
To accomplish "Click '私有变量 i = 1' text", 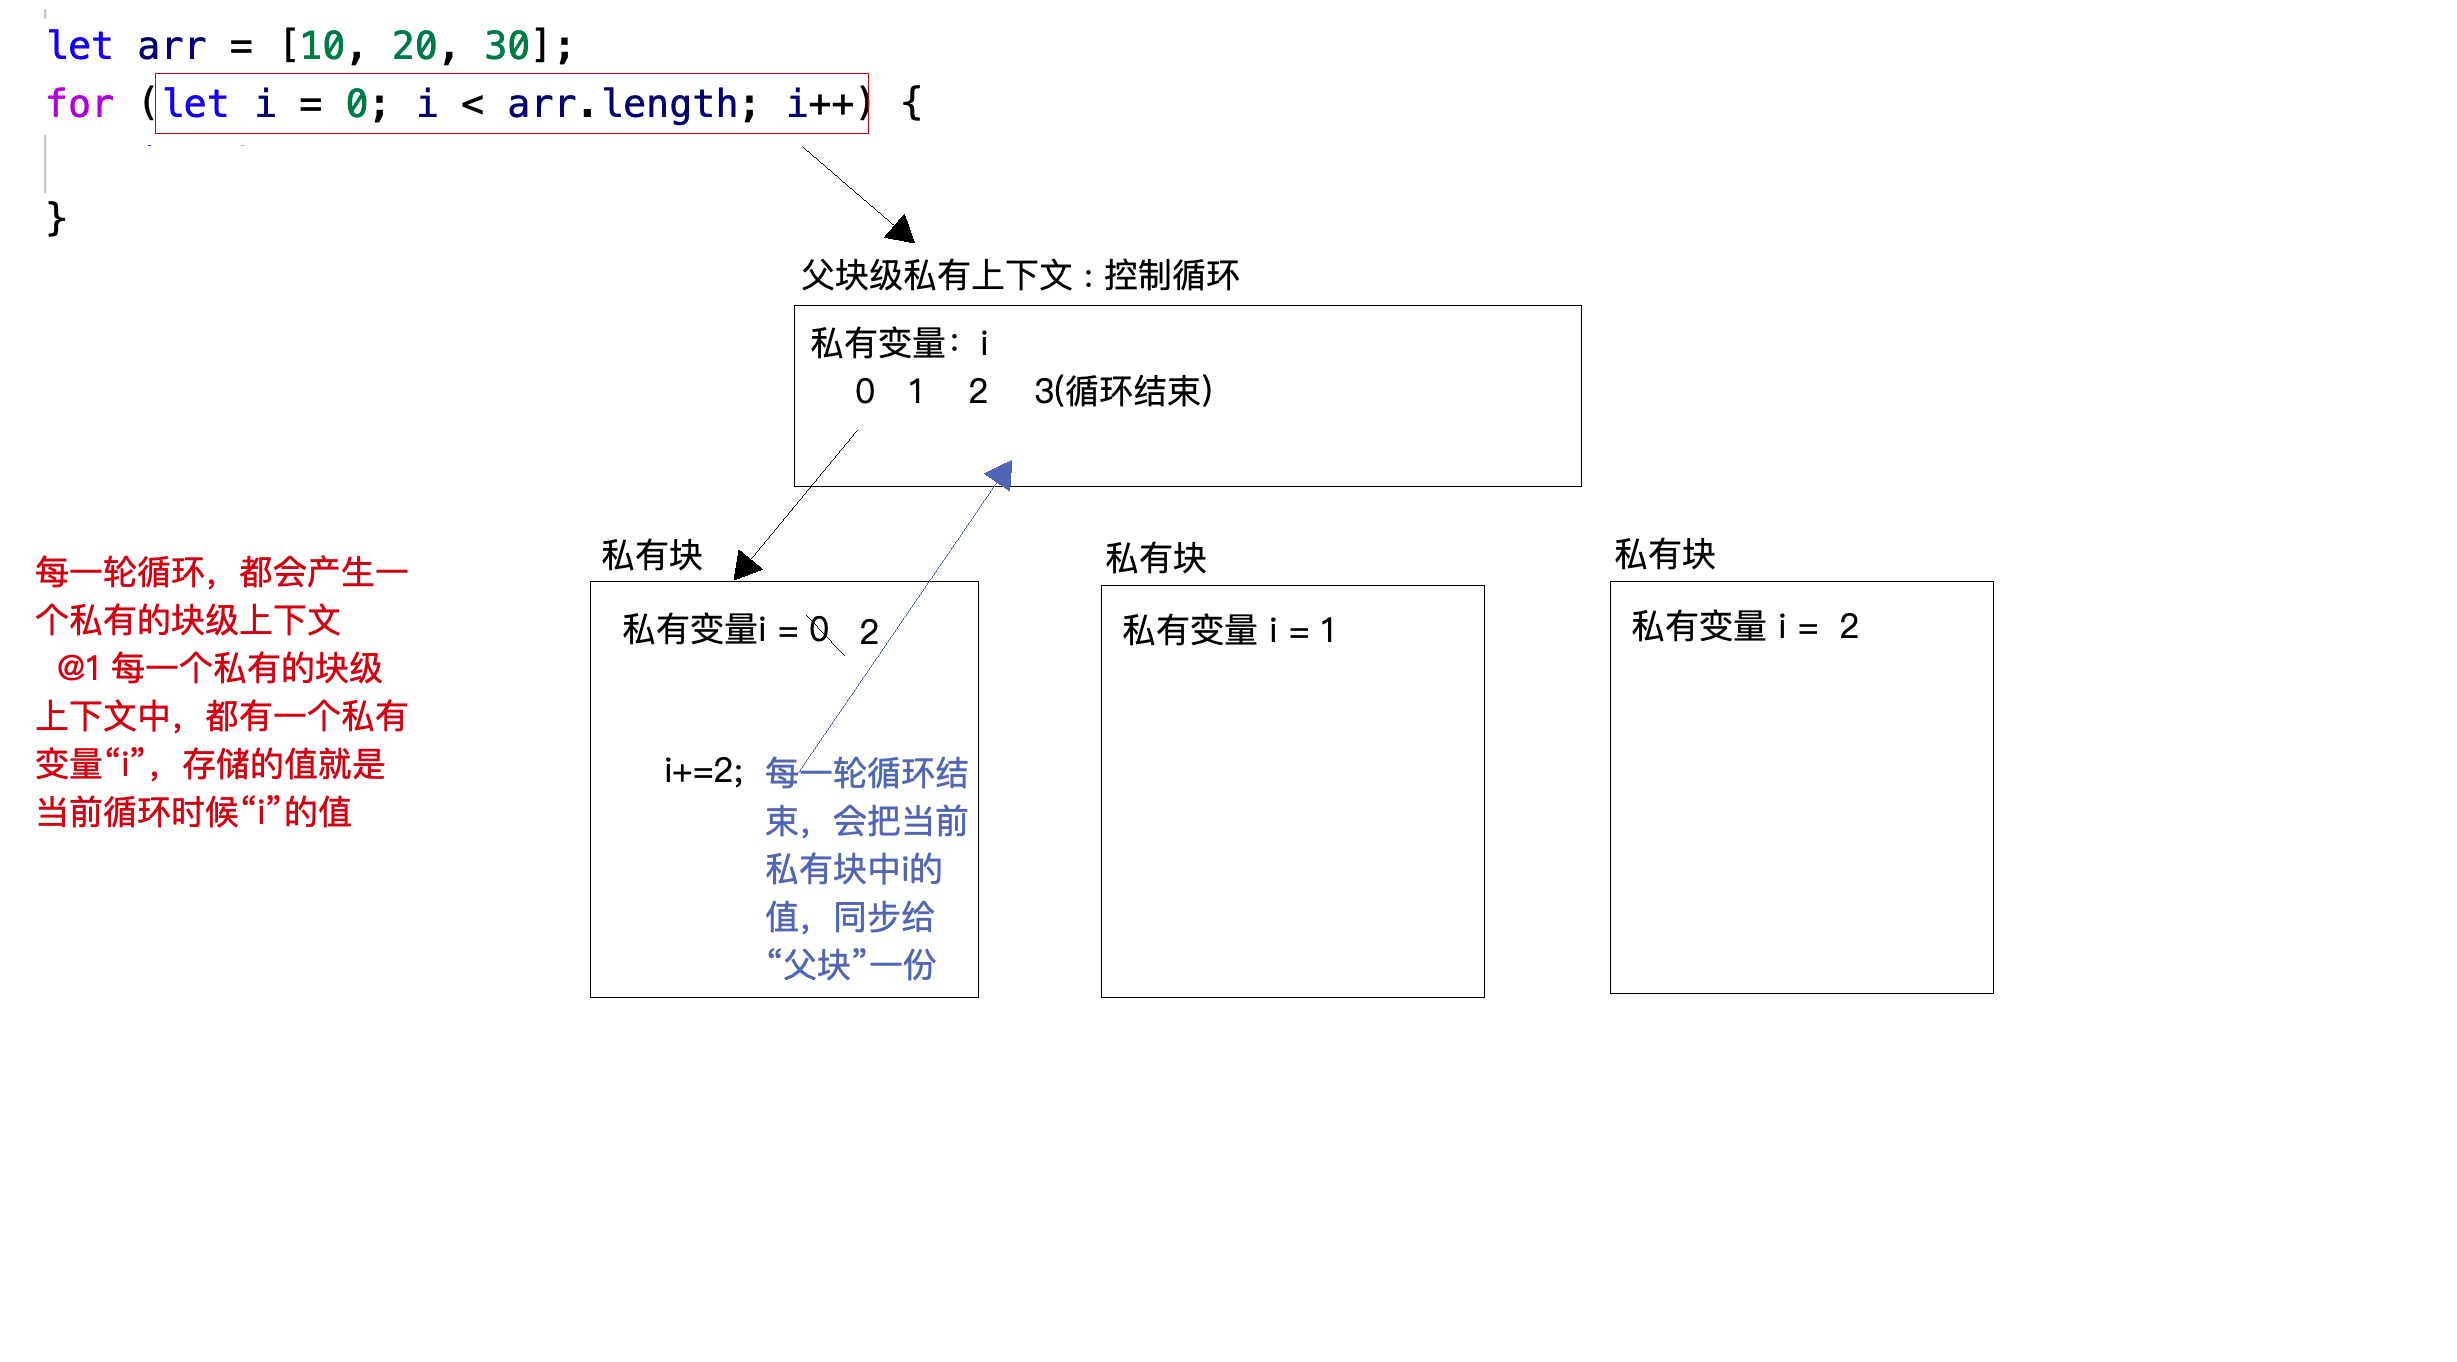I will tap(1229, 630).
